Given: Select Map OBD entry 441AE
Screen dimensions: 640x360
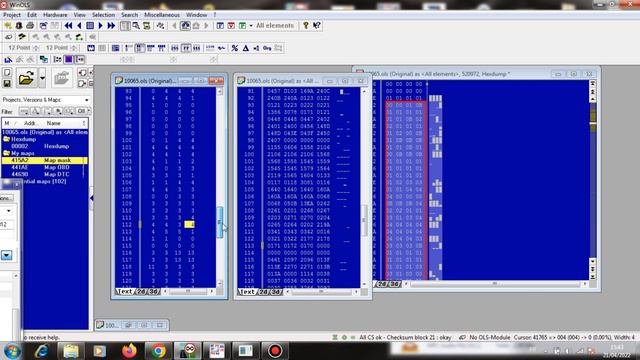Looking at the screenshot, I should coord(44,167).
